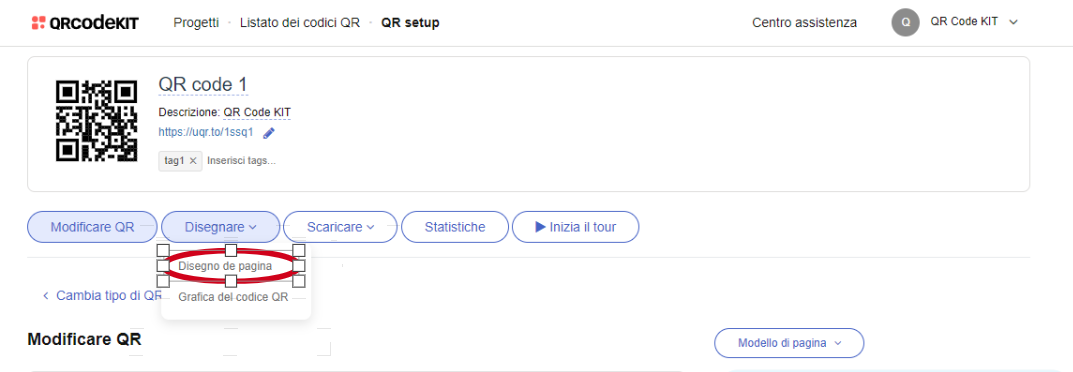Open the https://uqr.to/1ssq1 short link
This screenshot has height=372, width=1073.
(x=206, y=132)
